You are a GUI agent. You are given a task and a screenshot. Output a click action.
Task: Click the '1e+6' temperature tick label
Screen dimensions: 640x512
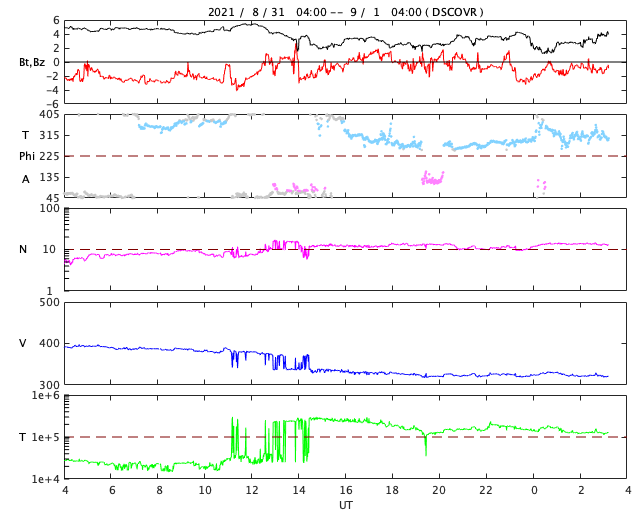[x=46, y=395]
